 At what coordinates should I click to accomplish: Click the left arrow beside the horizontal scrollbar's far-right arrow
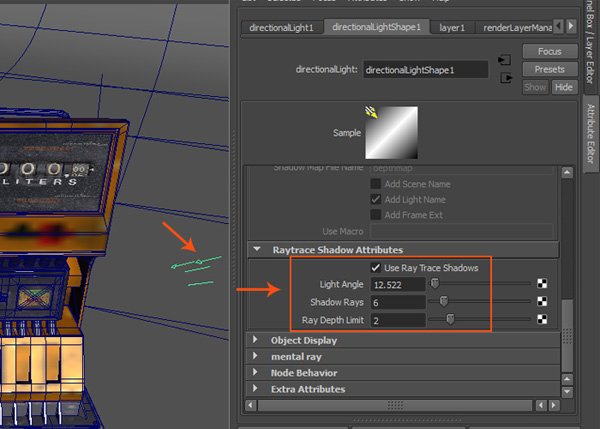click(x=541, y=405)
